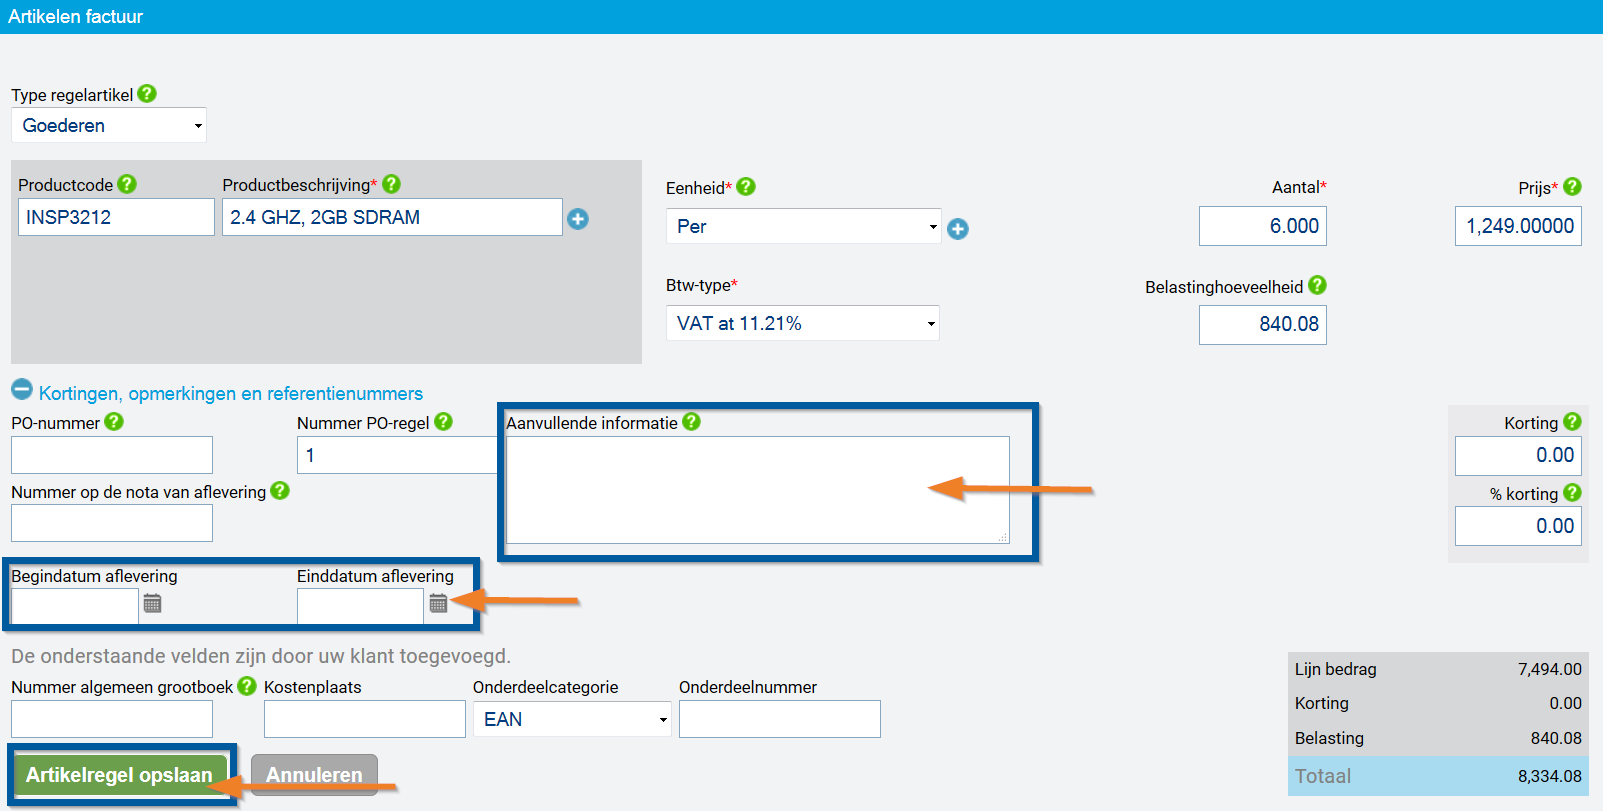Focus the Productbeschrijving field

tap(392, 217)
